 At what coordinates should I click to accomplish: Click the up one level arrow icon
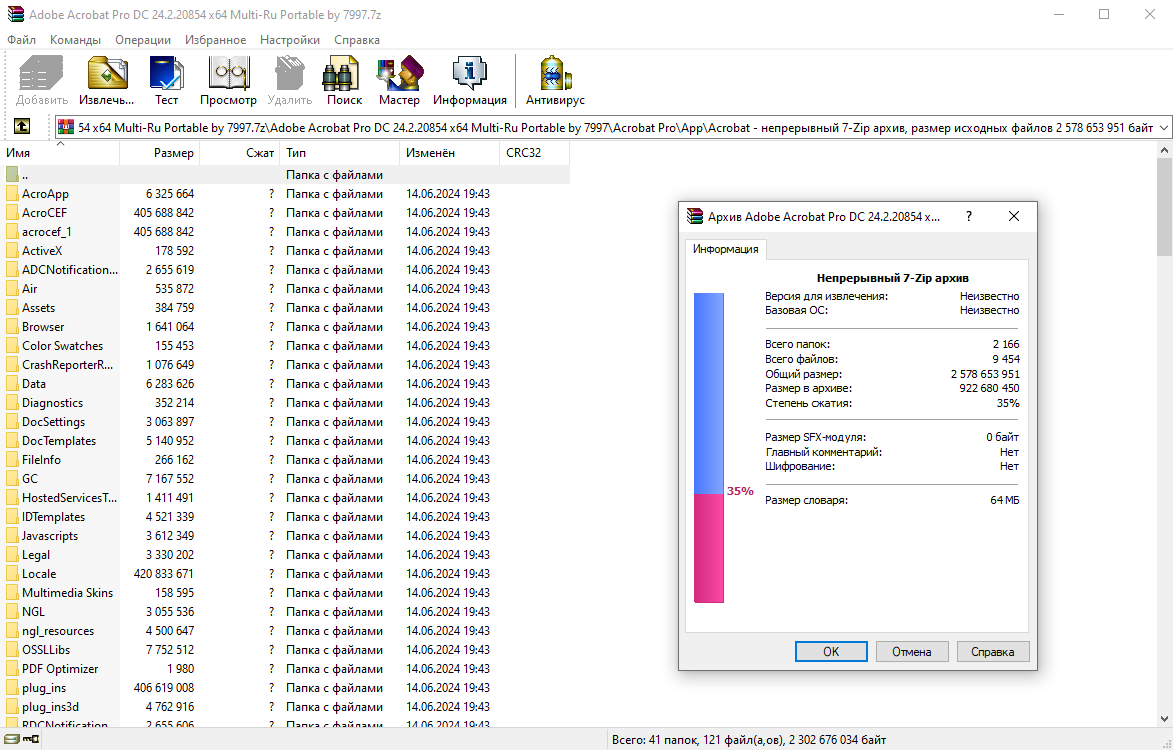22,127
